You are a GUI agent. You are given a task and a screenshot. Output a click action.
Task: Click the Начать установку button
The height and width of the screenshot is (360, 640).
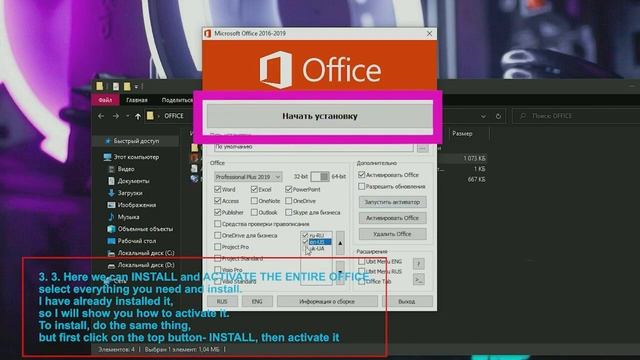click(x=320, y=116)
